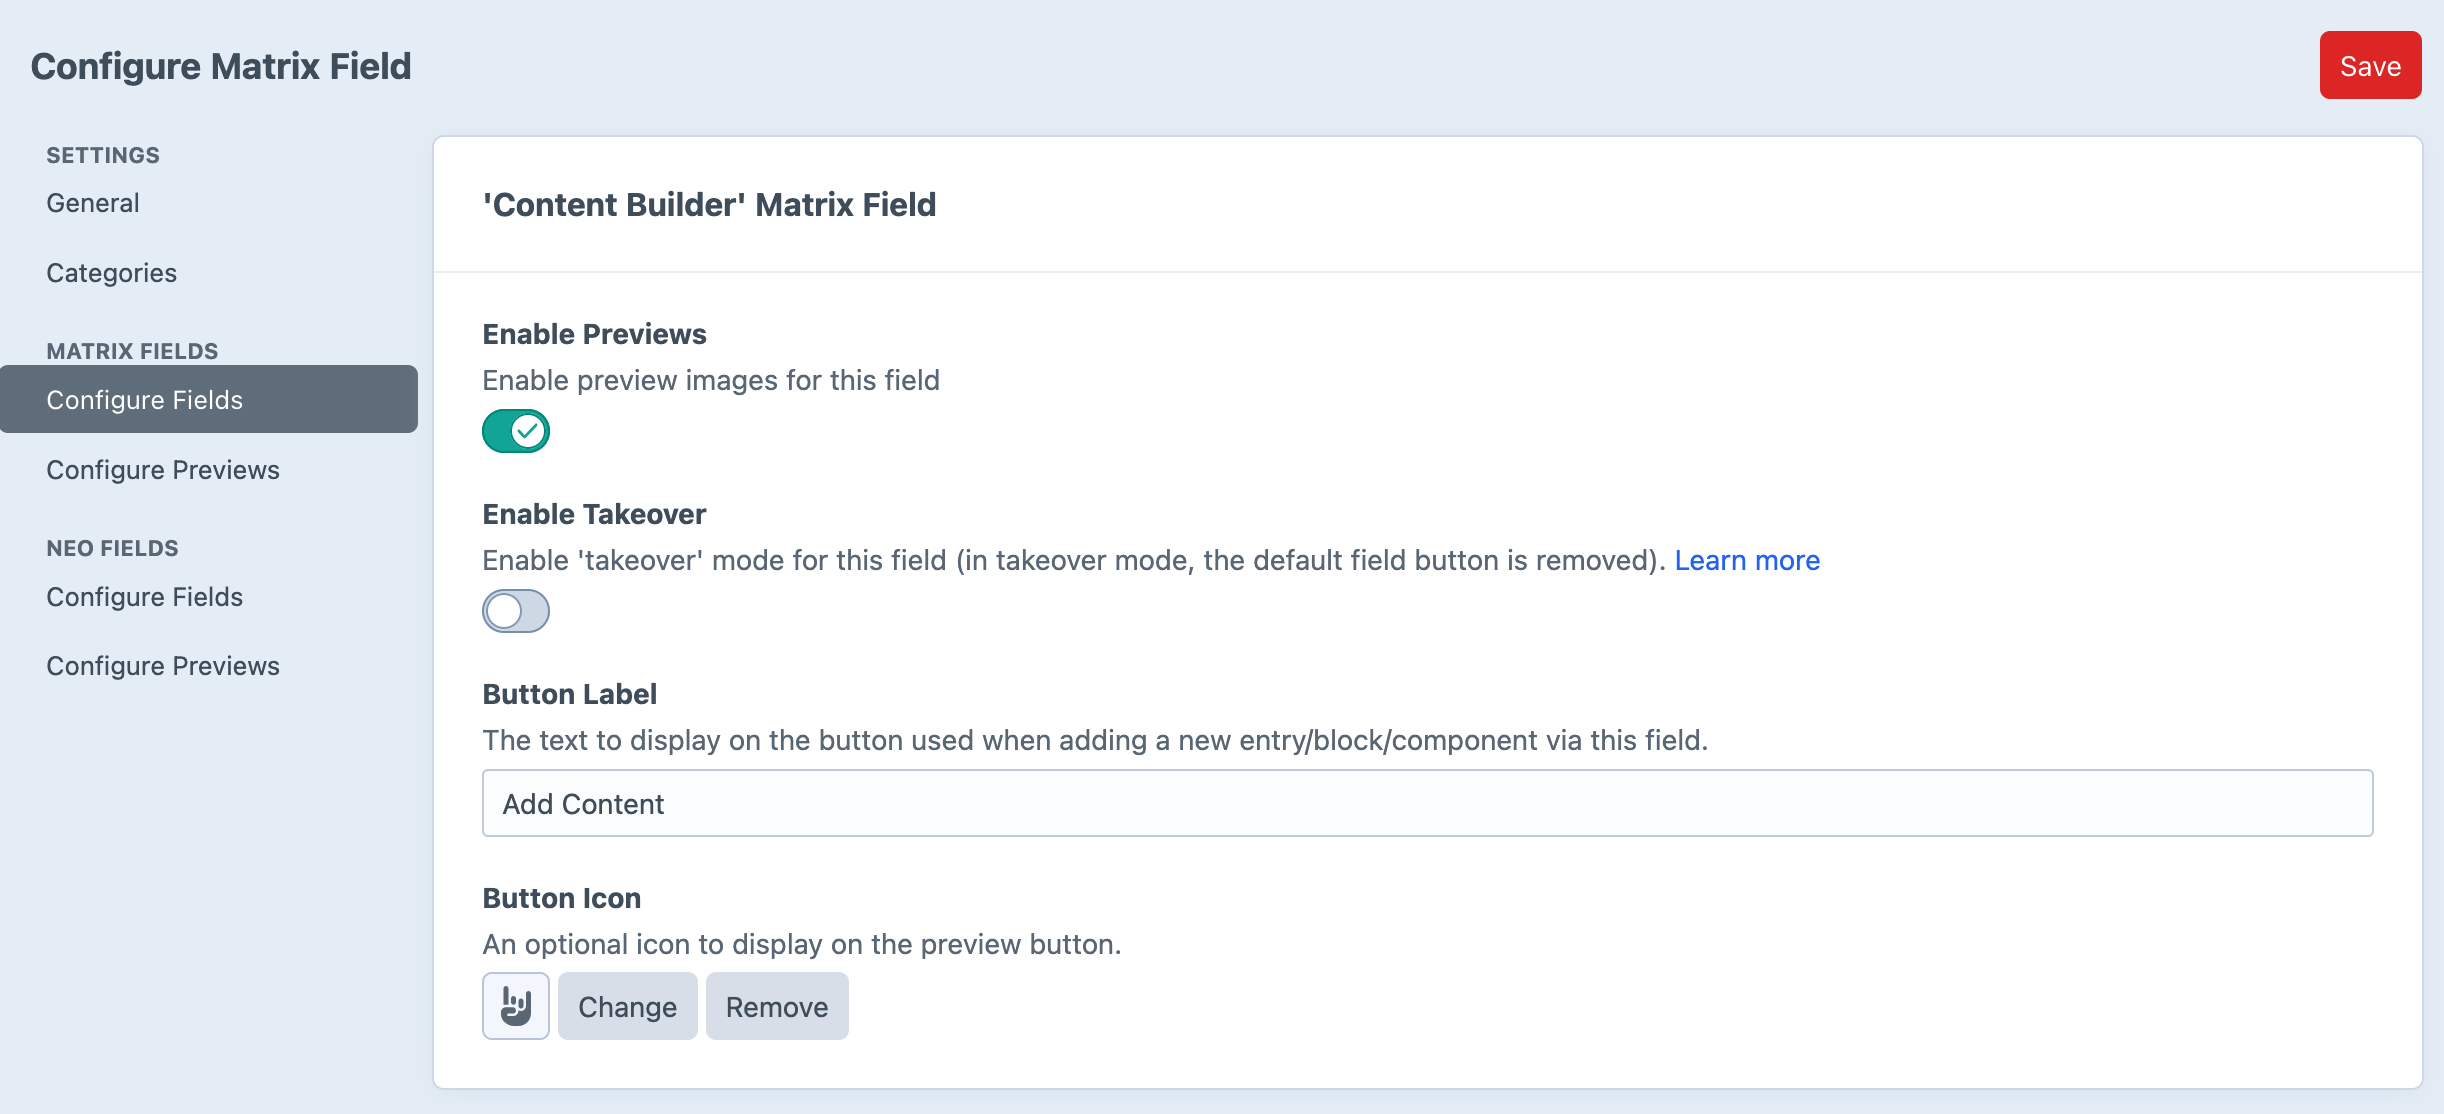Remove the button icon

coord(776,1006)
